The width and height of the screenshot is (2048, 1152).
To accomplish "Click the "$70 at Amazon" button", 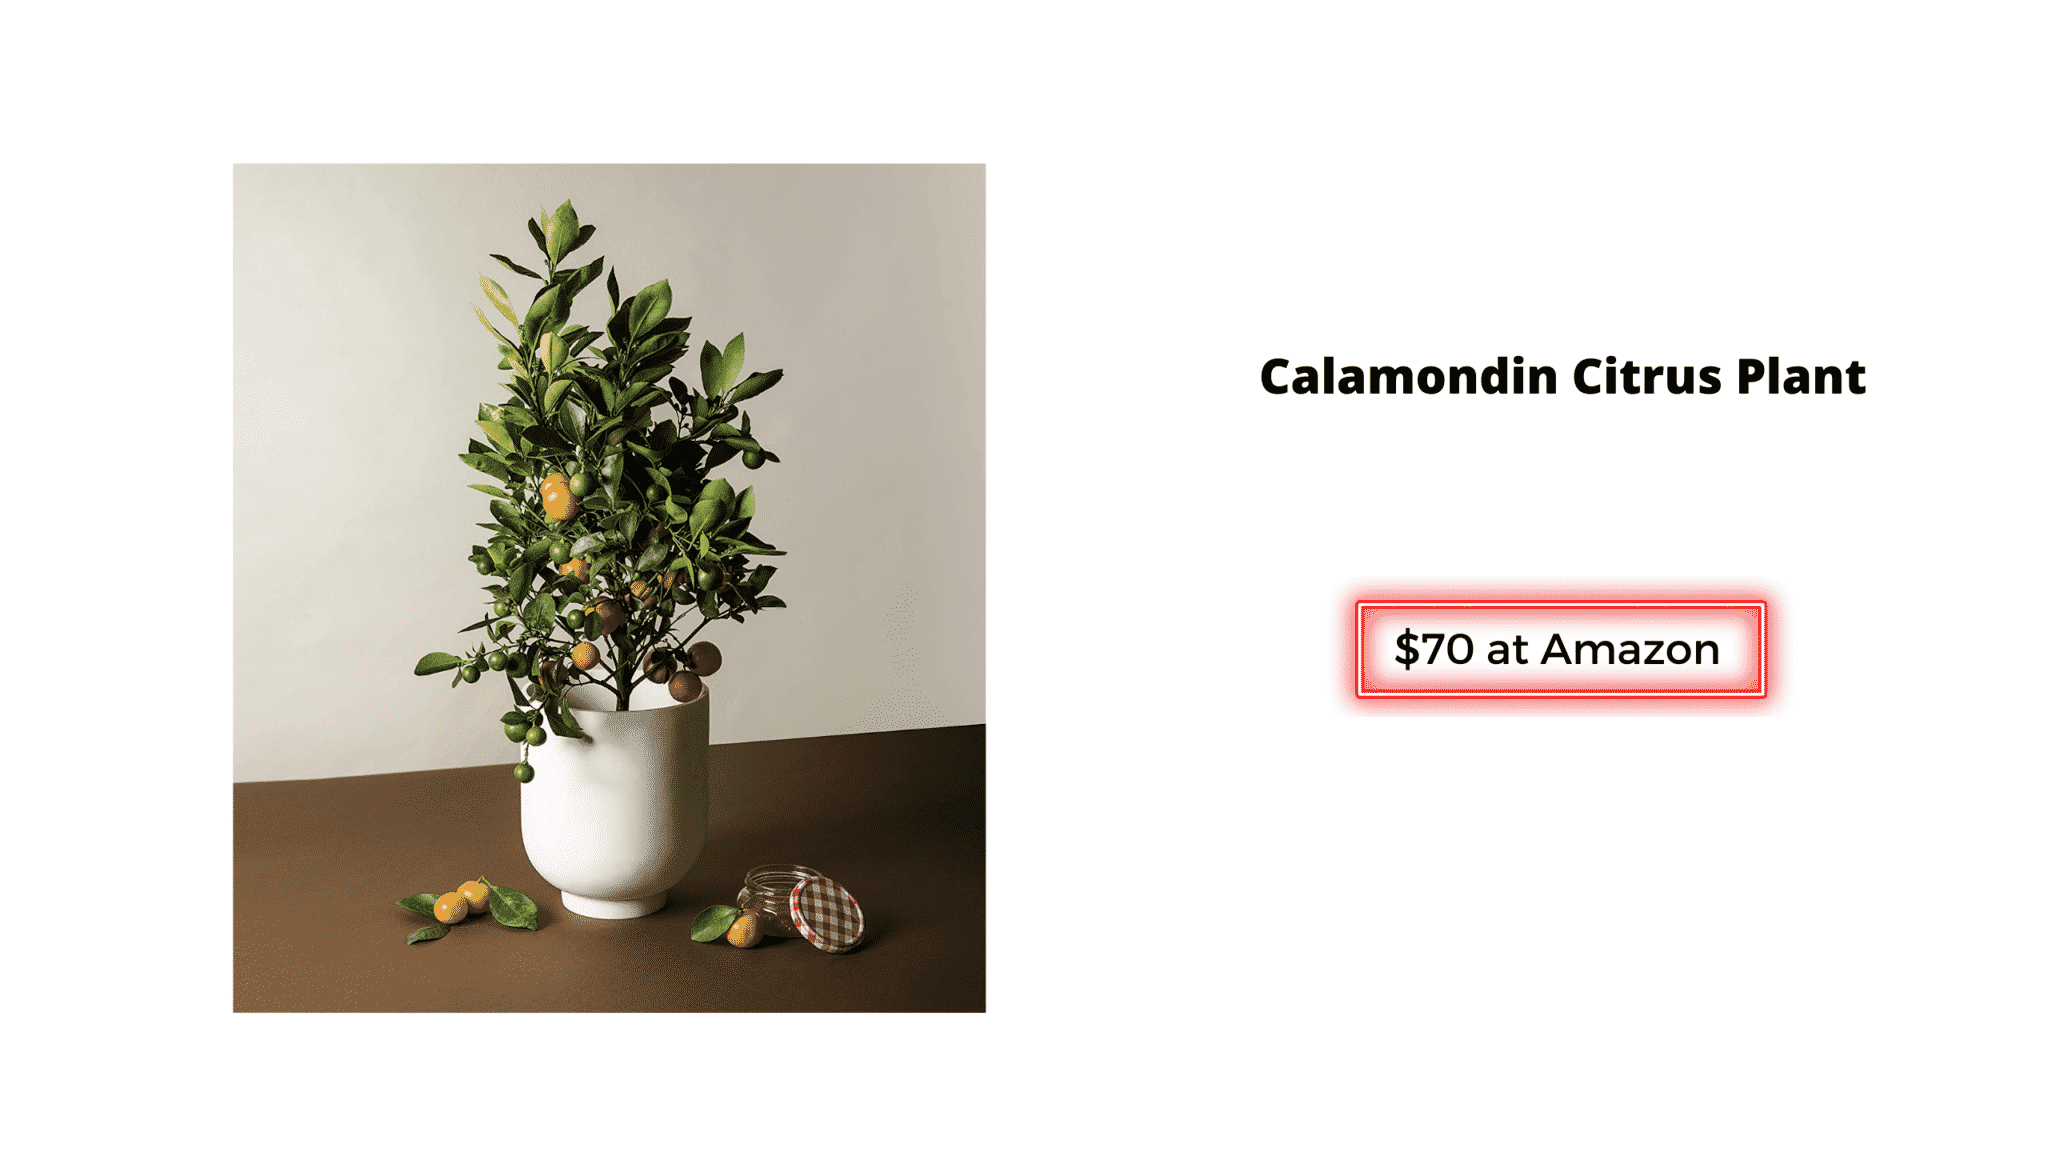I will point(1560,649).
